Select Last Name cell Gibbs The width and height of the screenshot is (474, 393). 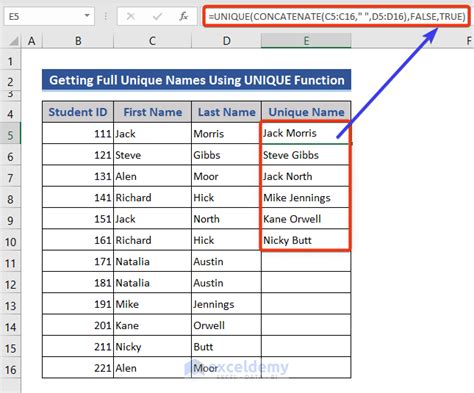226,155
